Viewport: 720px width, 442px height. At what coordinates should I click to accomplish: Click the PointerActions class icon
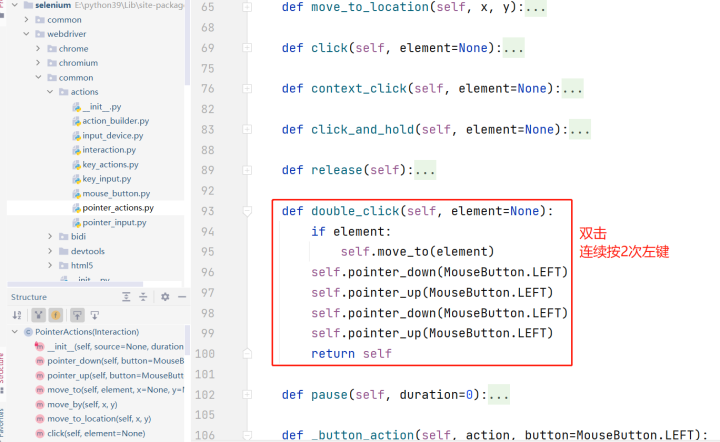coord(28,331)
